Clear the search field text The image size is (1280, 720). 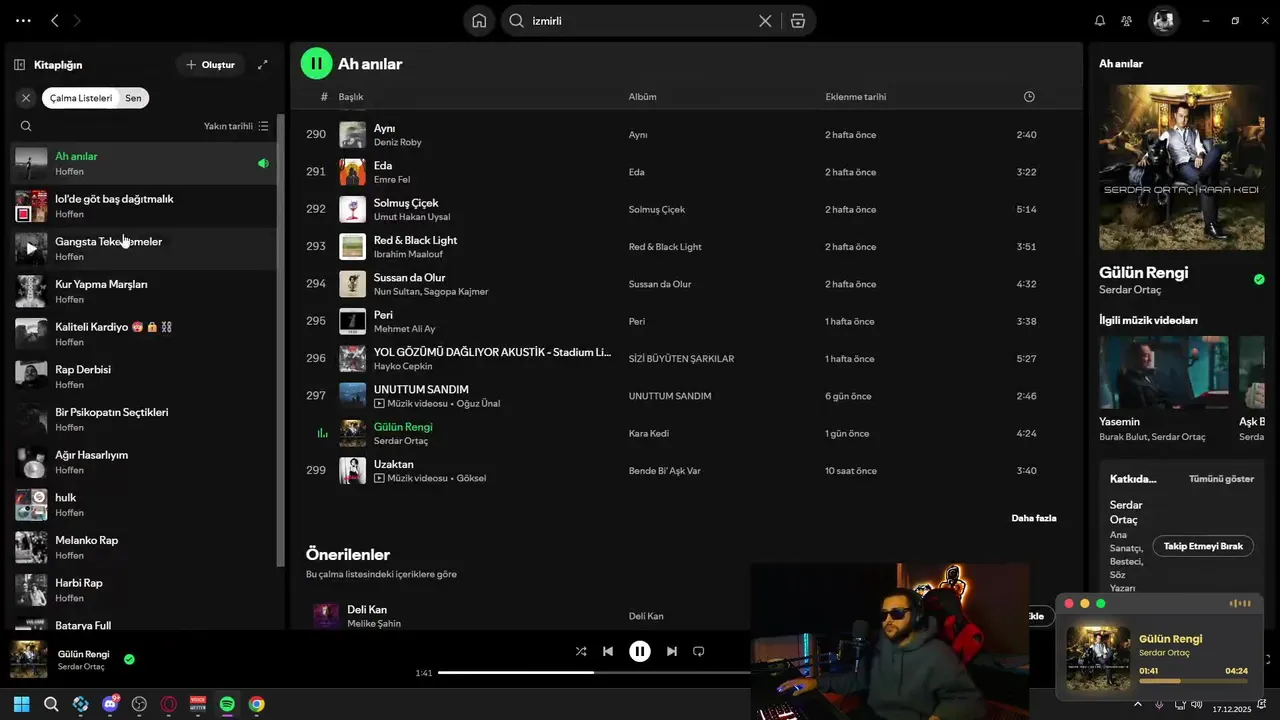click(765, 20)
